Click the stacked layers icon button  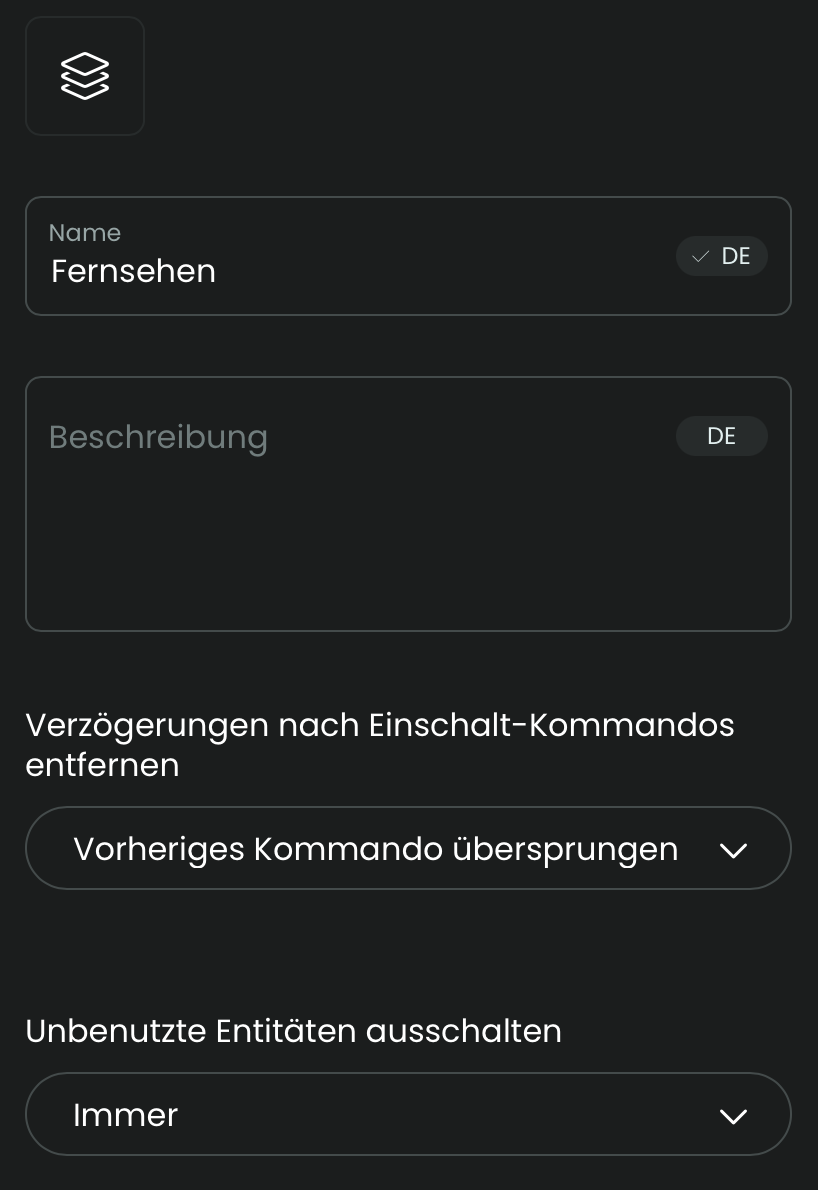(85, 76)
